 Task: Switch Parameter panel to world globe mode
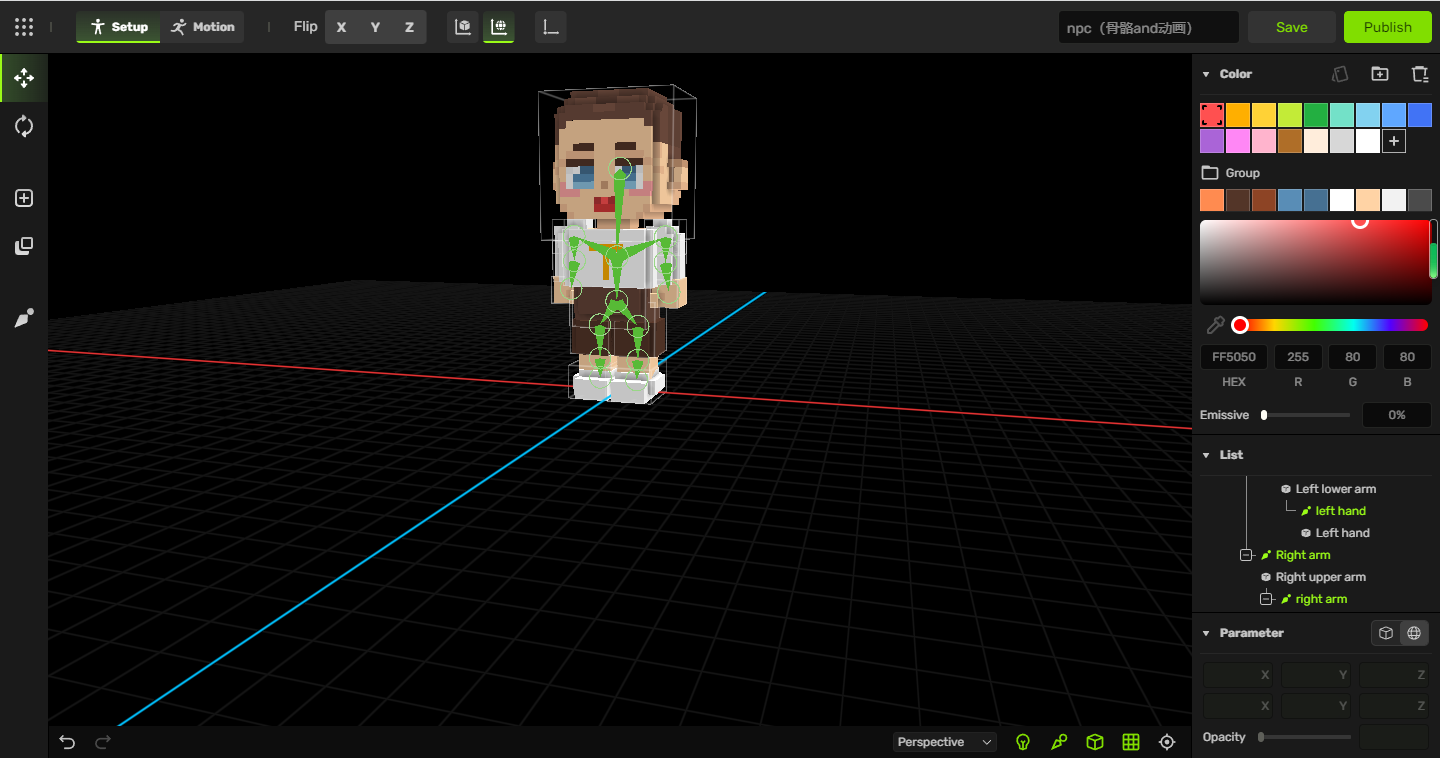[1414, 633]
